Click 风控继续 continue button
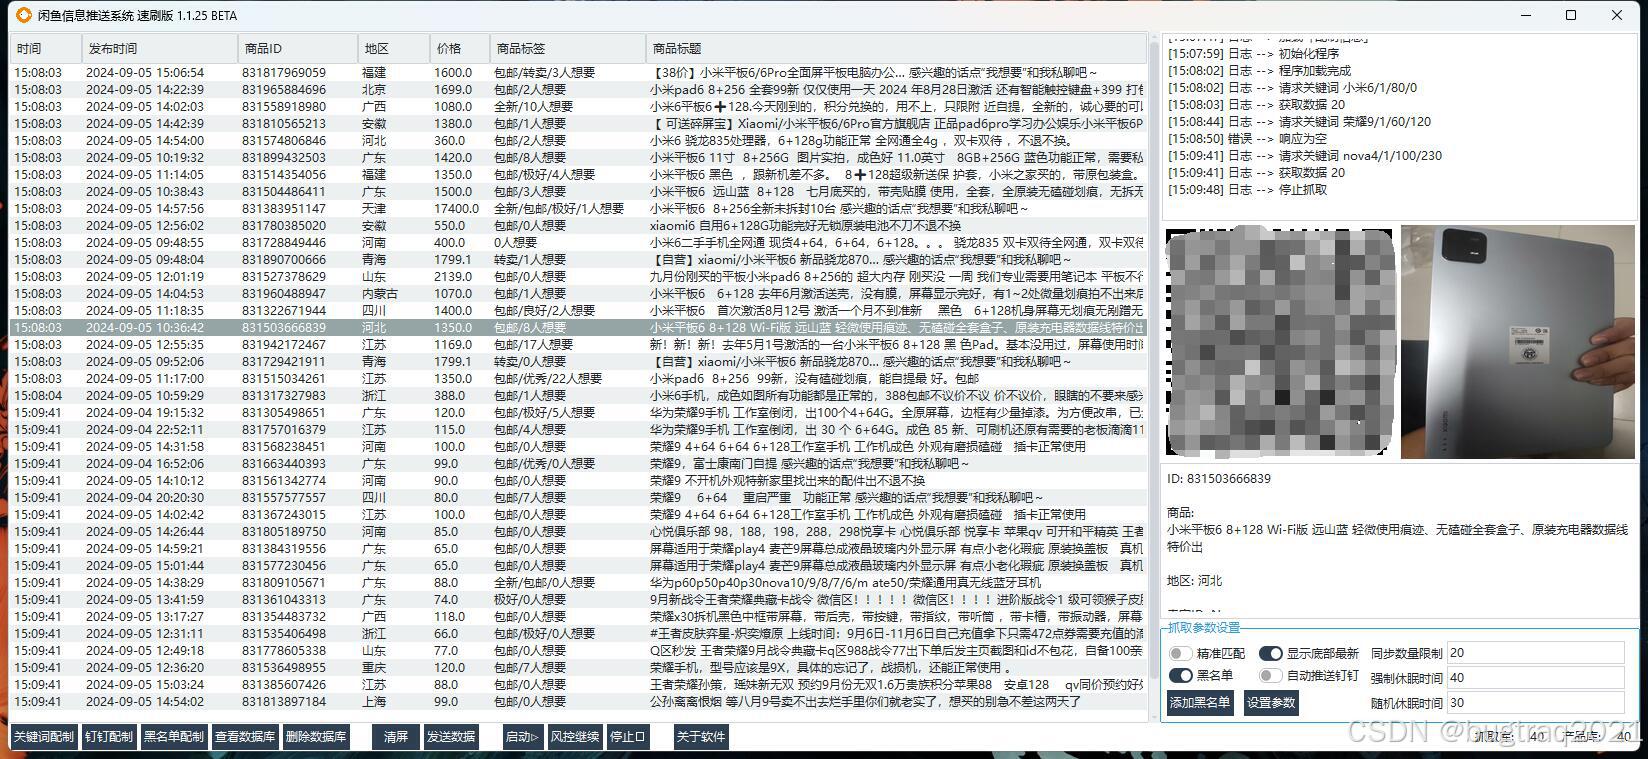1648x759 pixels. [x=575, y=737]
